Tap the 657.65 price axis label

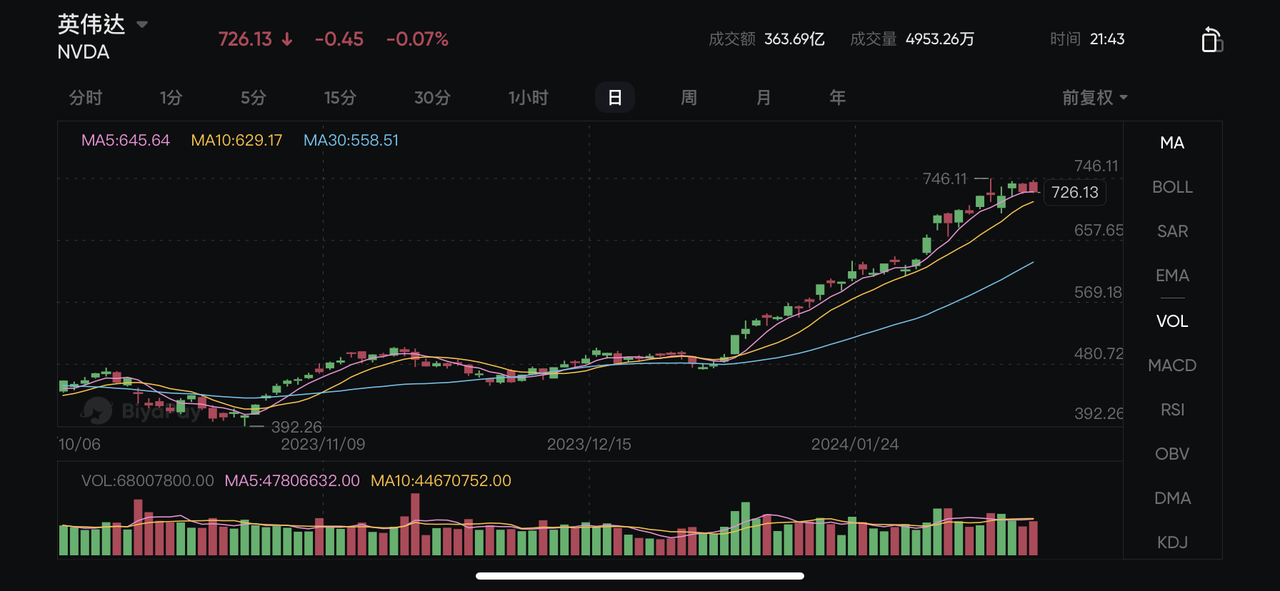[x=1099, y=230]
